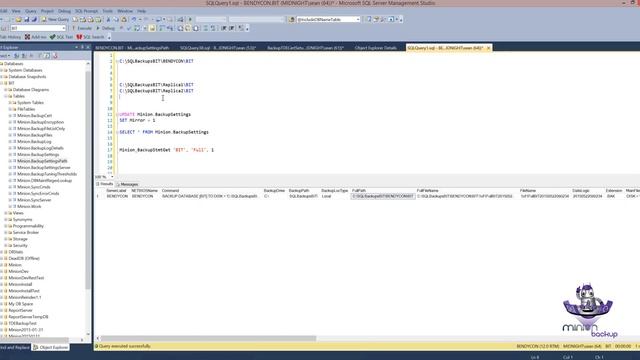Select the Minion.SyncServer table
This screenshot has width=640, height=360.
pos(34,200)
